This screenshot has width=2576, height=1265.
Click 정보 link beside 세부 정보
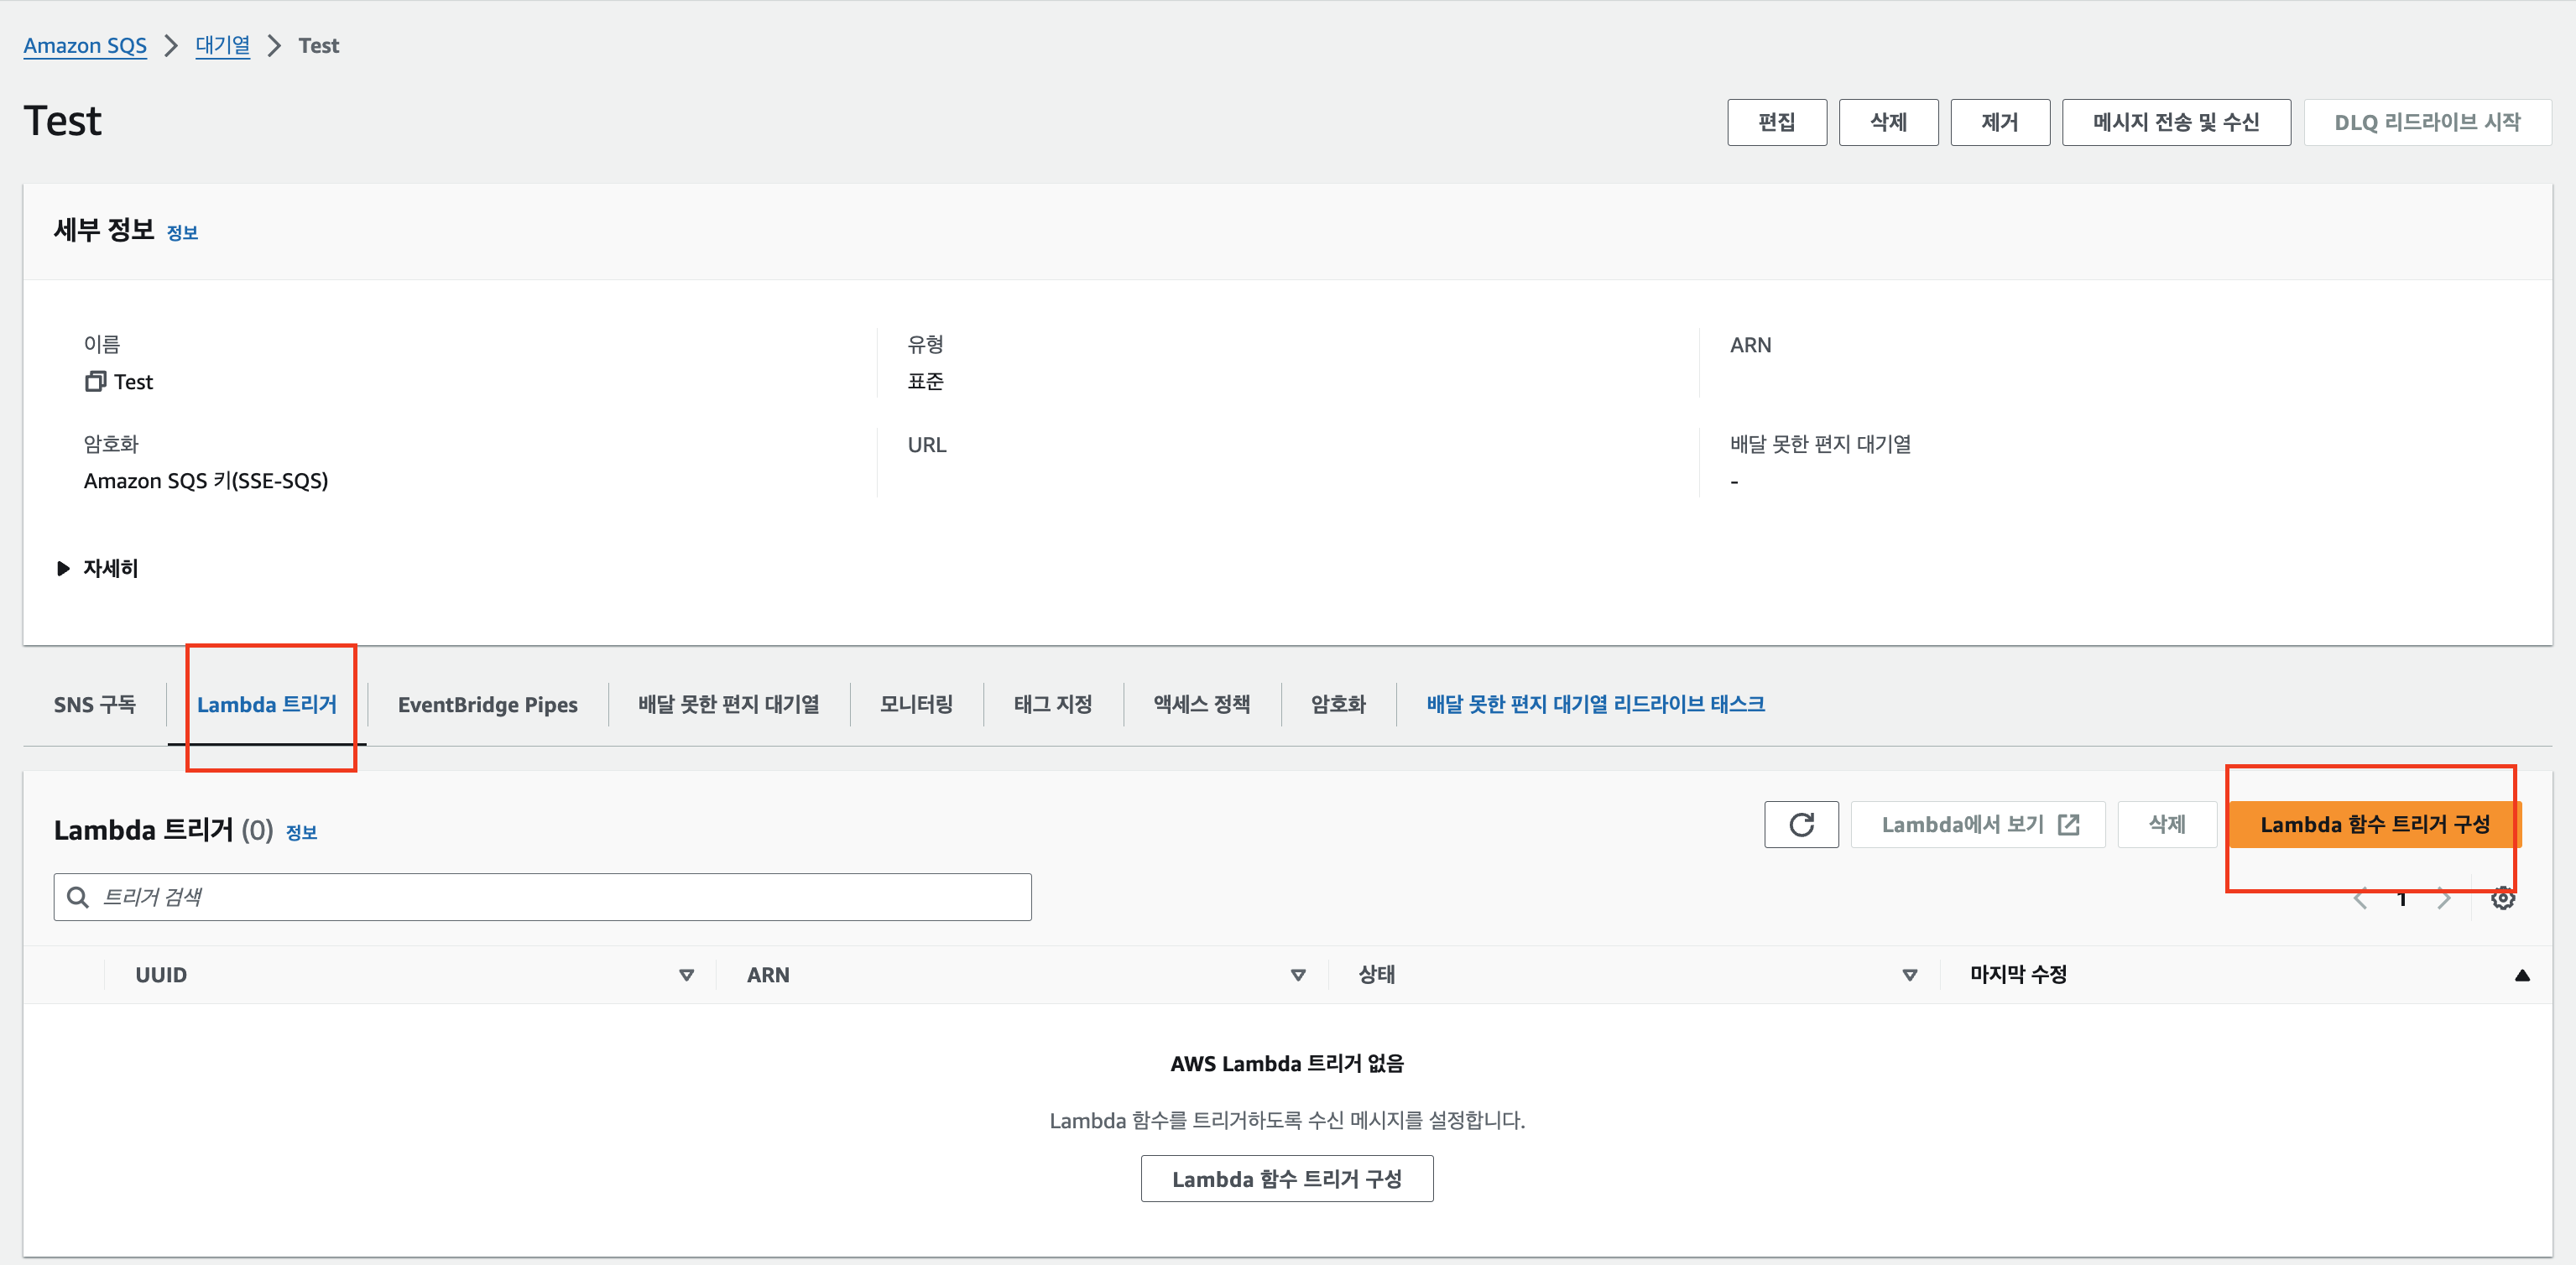(182, 232)
